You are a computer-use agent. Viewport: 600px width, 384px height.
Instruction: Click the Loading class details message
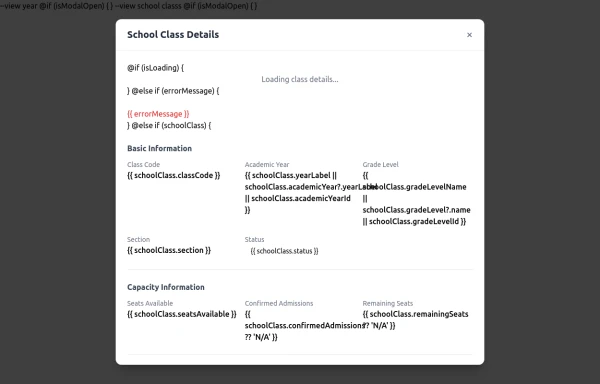click(x=300, y=79)
